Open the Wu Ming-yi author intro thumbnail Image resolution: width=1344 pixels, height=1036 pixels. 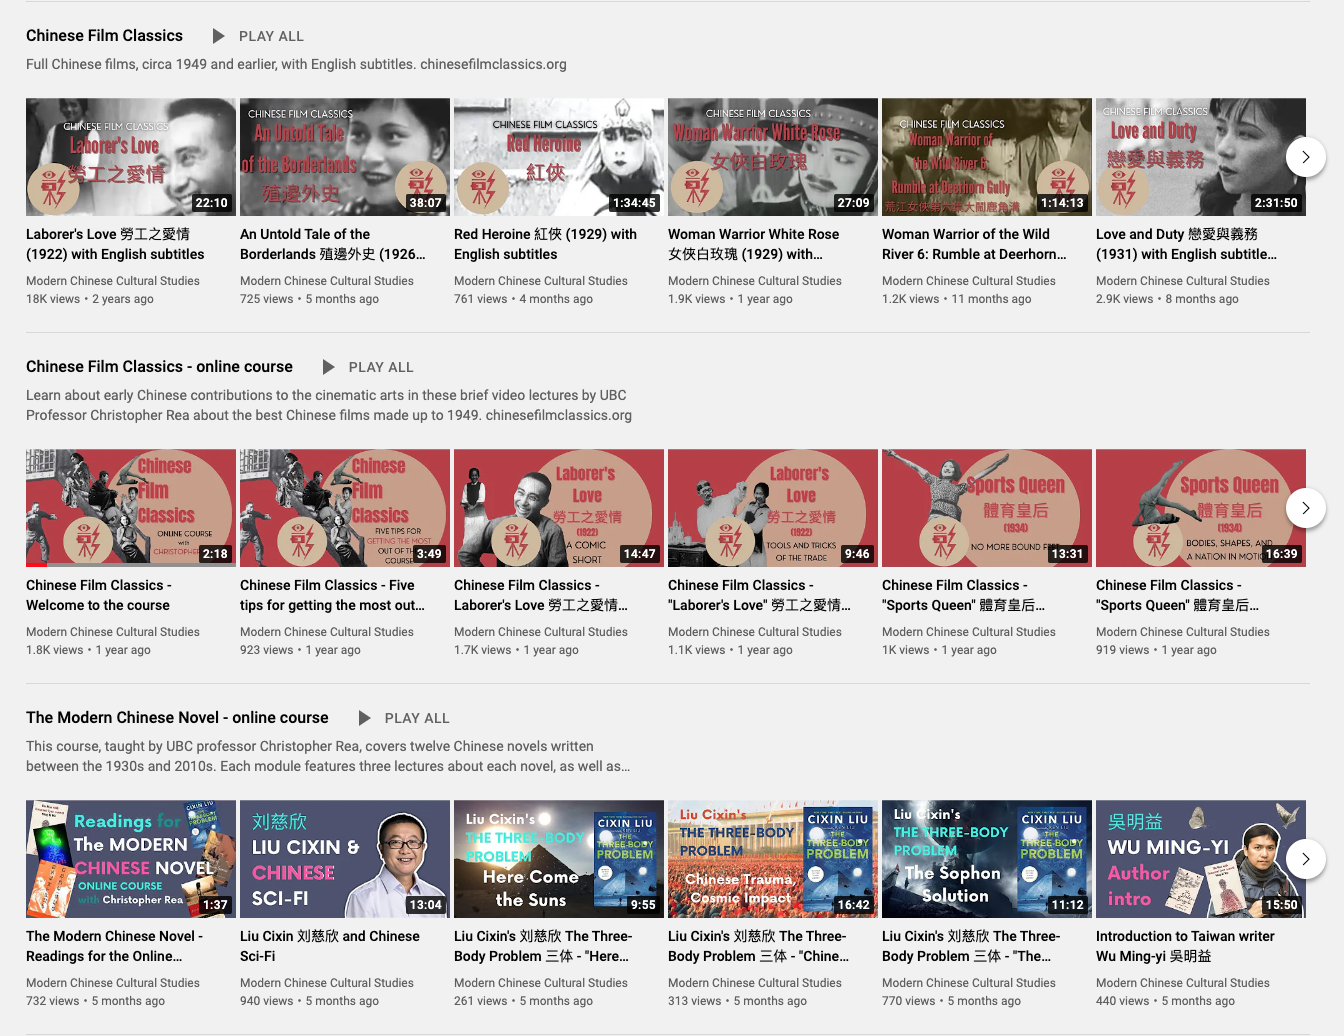[x=1200, y=859]
